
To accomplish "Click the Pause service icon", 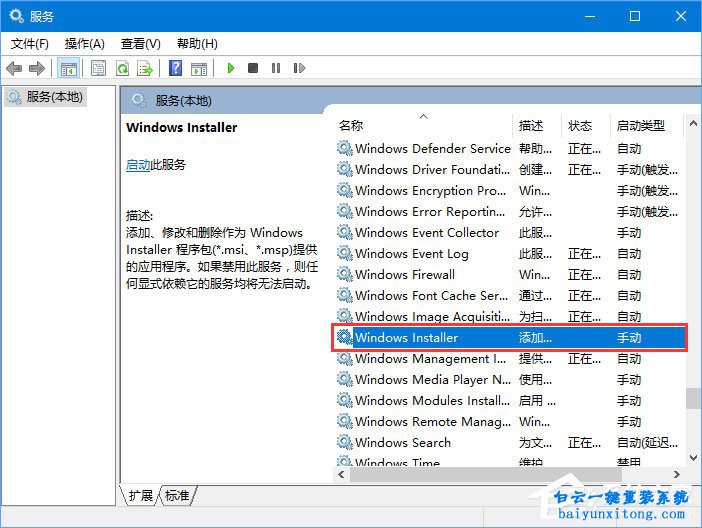I will 276,68.
